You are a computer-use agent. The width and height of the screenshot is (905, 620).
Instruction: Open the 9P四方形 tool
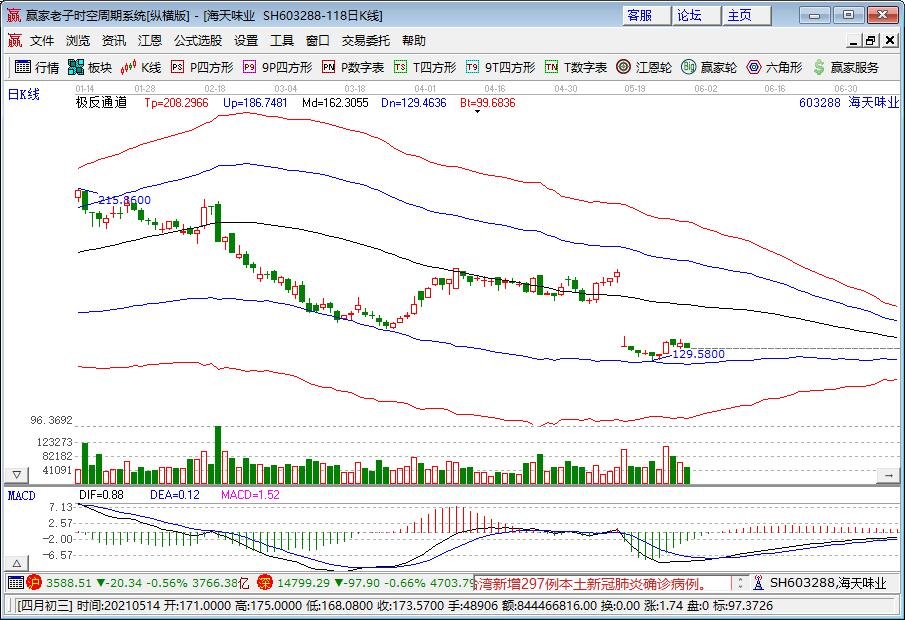click(x=278, y=68)
